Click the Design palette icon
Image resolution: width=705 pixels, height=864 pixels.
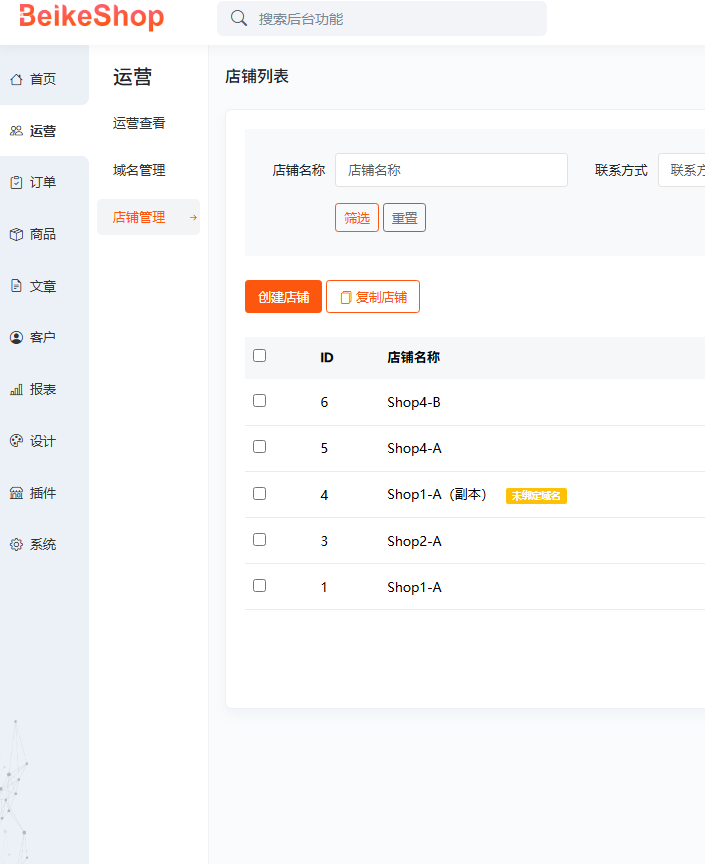tap(16, 441)
